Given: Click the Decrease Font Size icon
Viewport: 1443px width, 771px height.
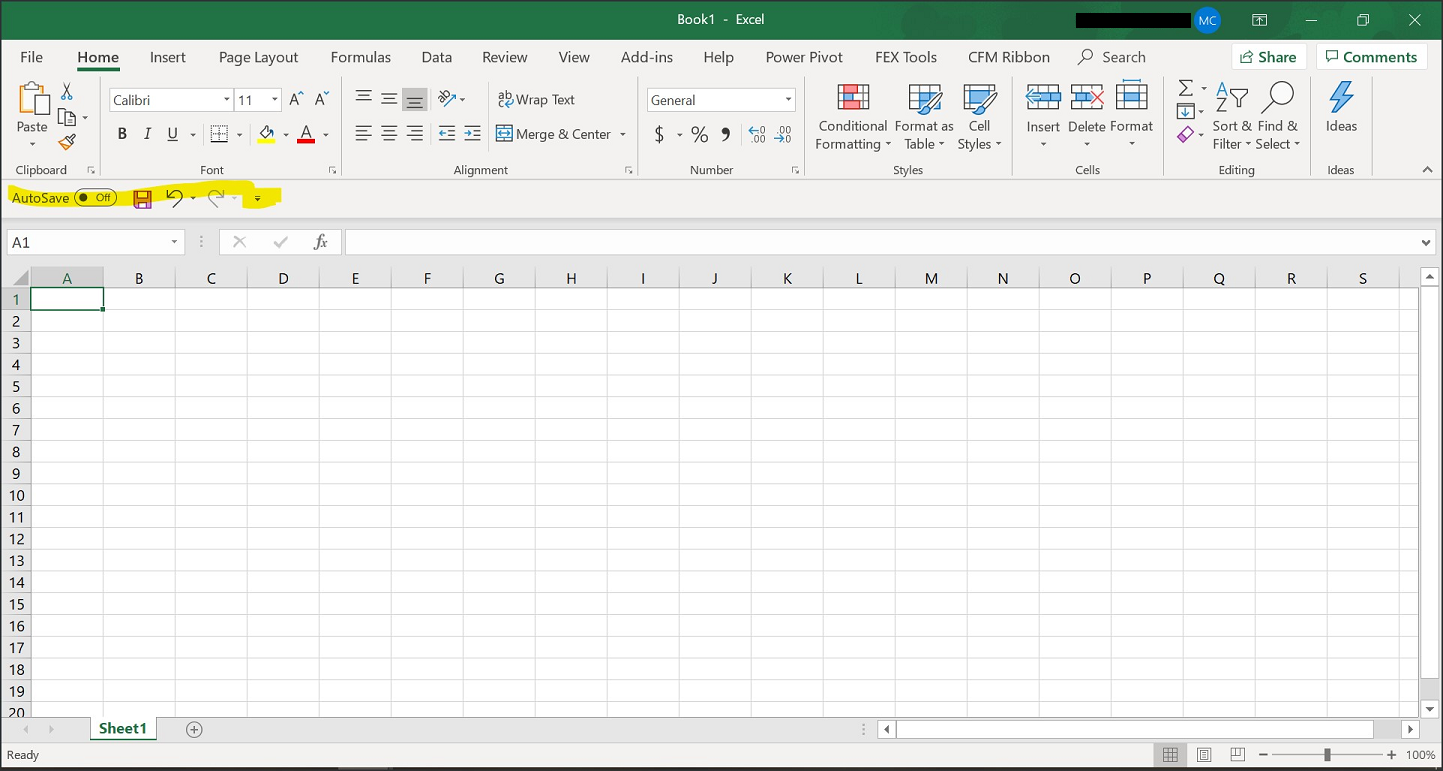Looking at the screenshot, I should 321,99.
